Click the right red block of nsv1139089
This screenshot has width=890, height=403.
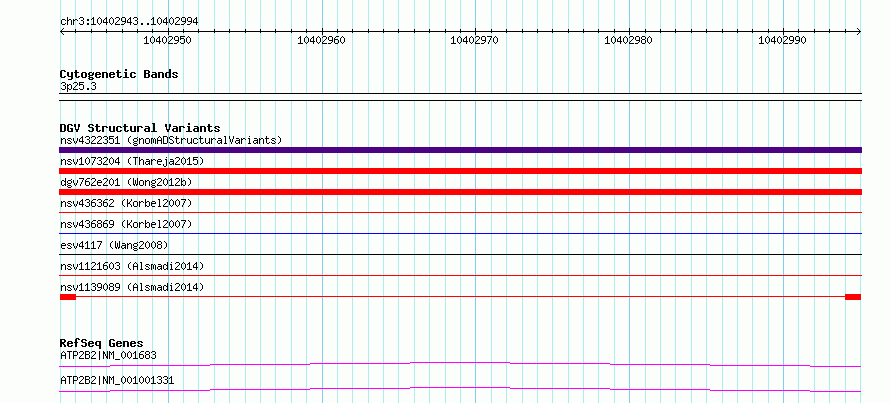point(853,297)
